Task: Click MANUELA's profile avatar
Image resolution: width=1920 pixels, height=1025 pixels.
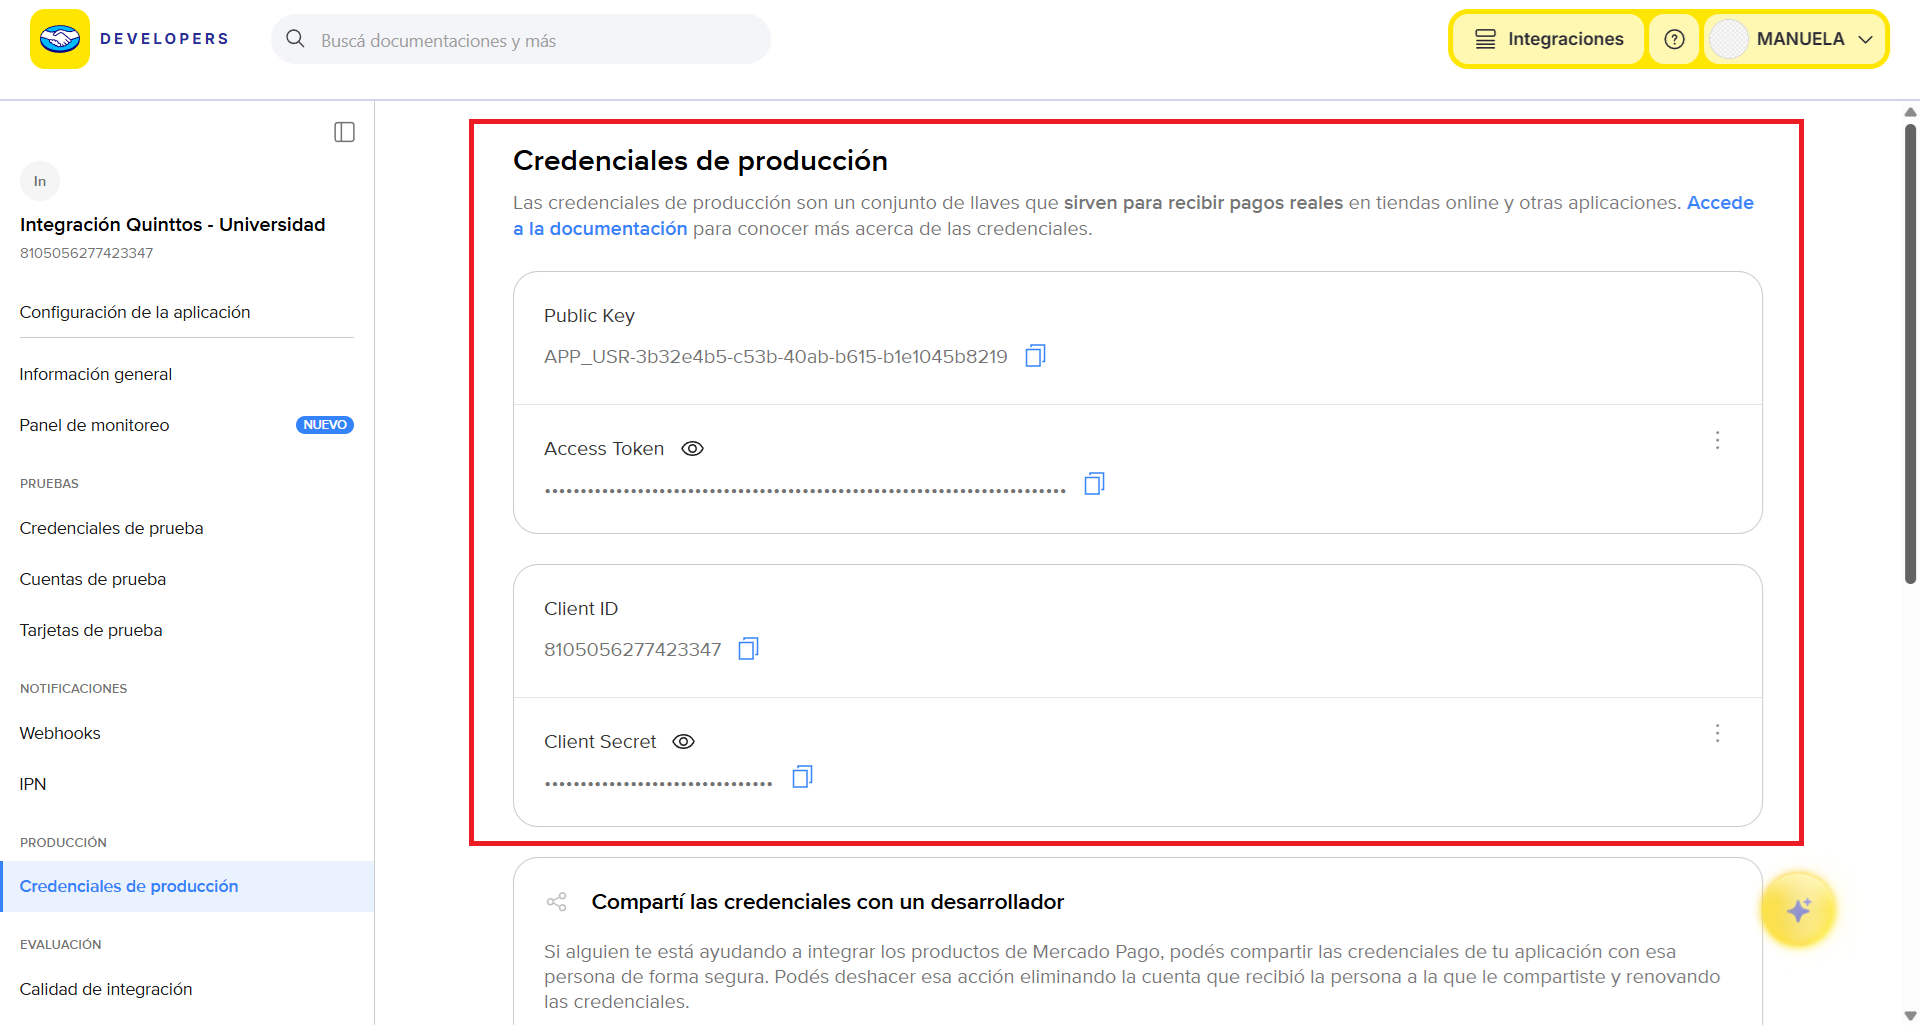Action: click(1729, 39)
